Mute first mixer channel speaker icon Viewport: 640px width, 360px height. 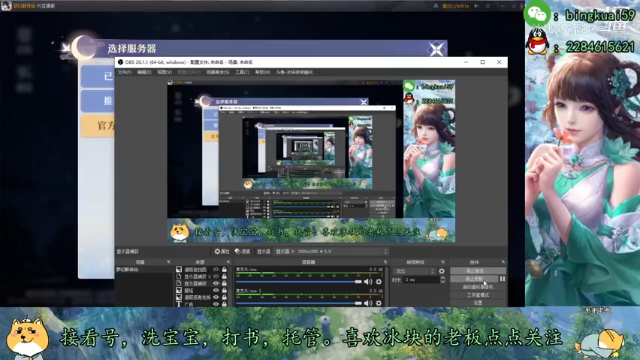point(368,282)
